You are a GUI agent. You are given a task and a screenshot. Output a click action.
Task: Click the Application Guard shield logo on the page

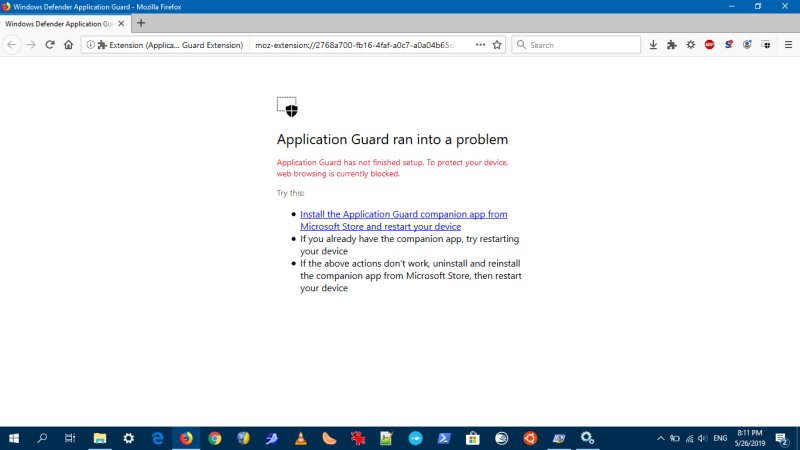click(x=287, y=107)
